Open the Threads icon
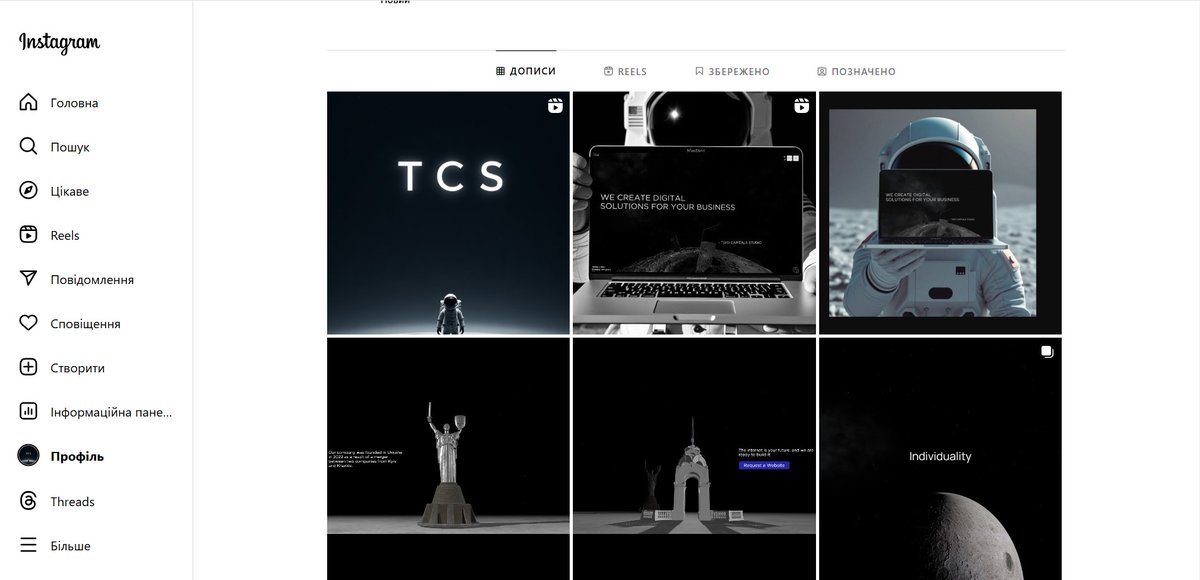Viewport: 1200px width, 580px height. tap(29, 501)
